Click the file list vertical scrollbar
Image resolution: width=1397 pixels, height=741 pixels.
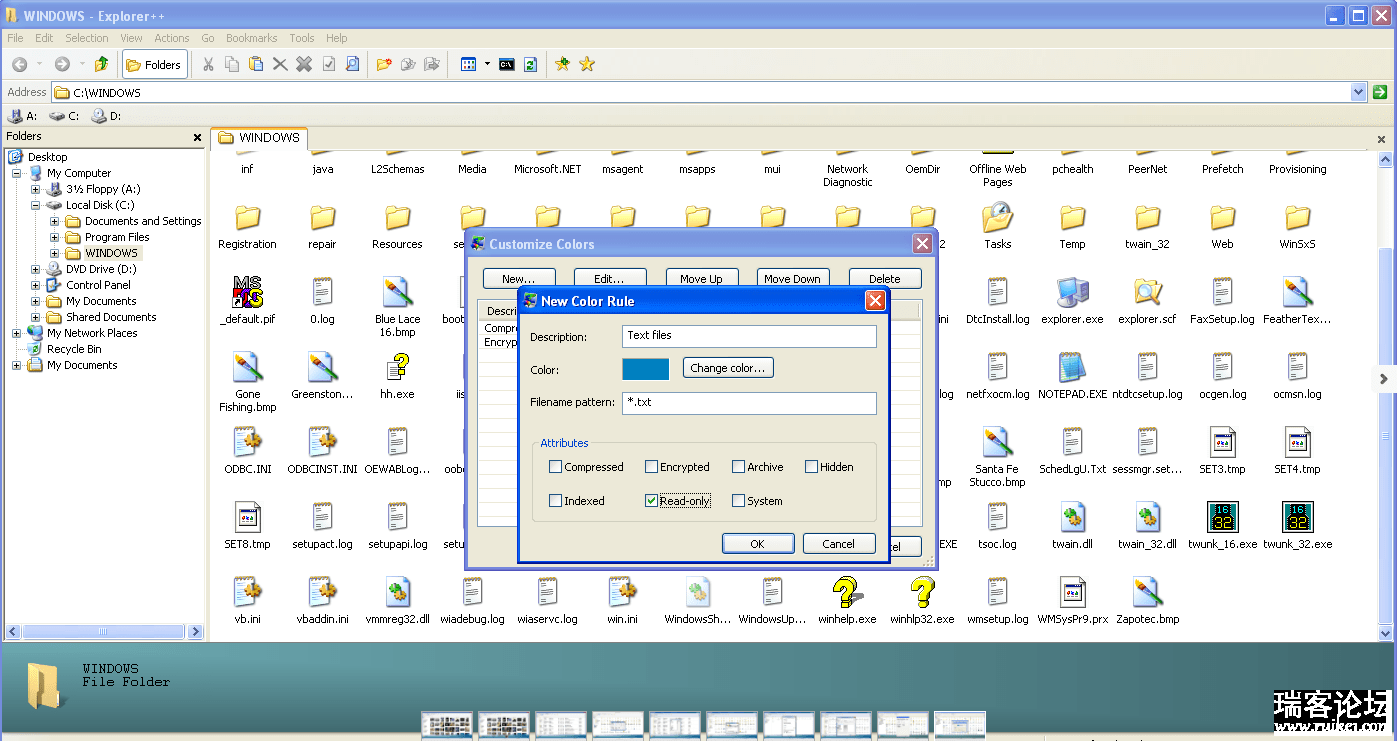[1385, 396]
